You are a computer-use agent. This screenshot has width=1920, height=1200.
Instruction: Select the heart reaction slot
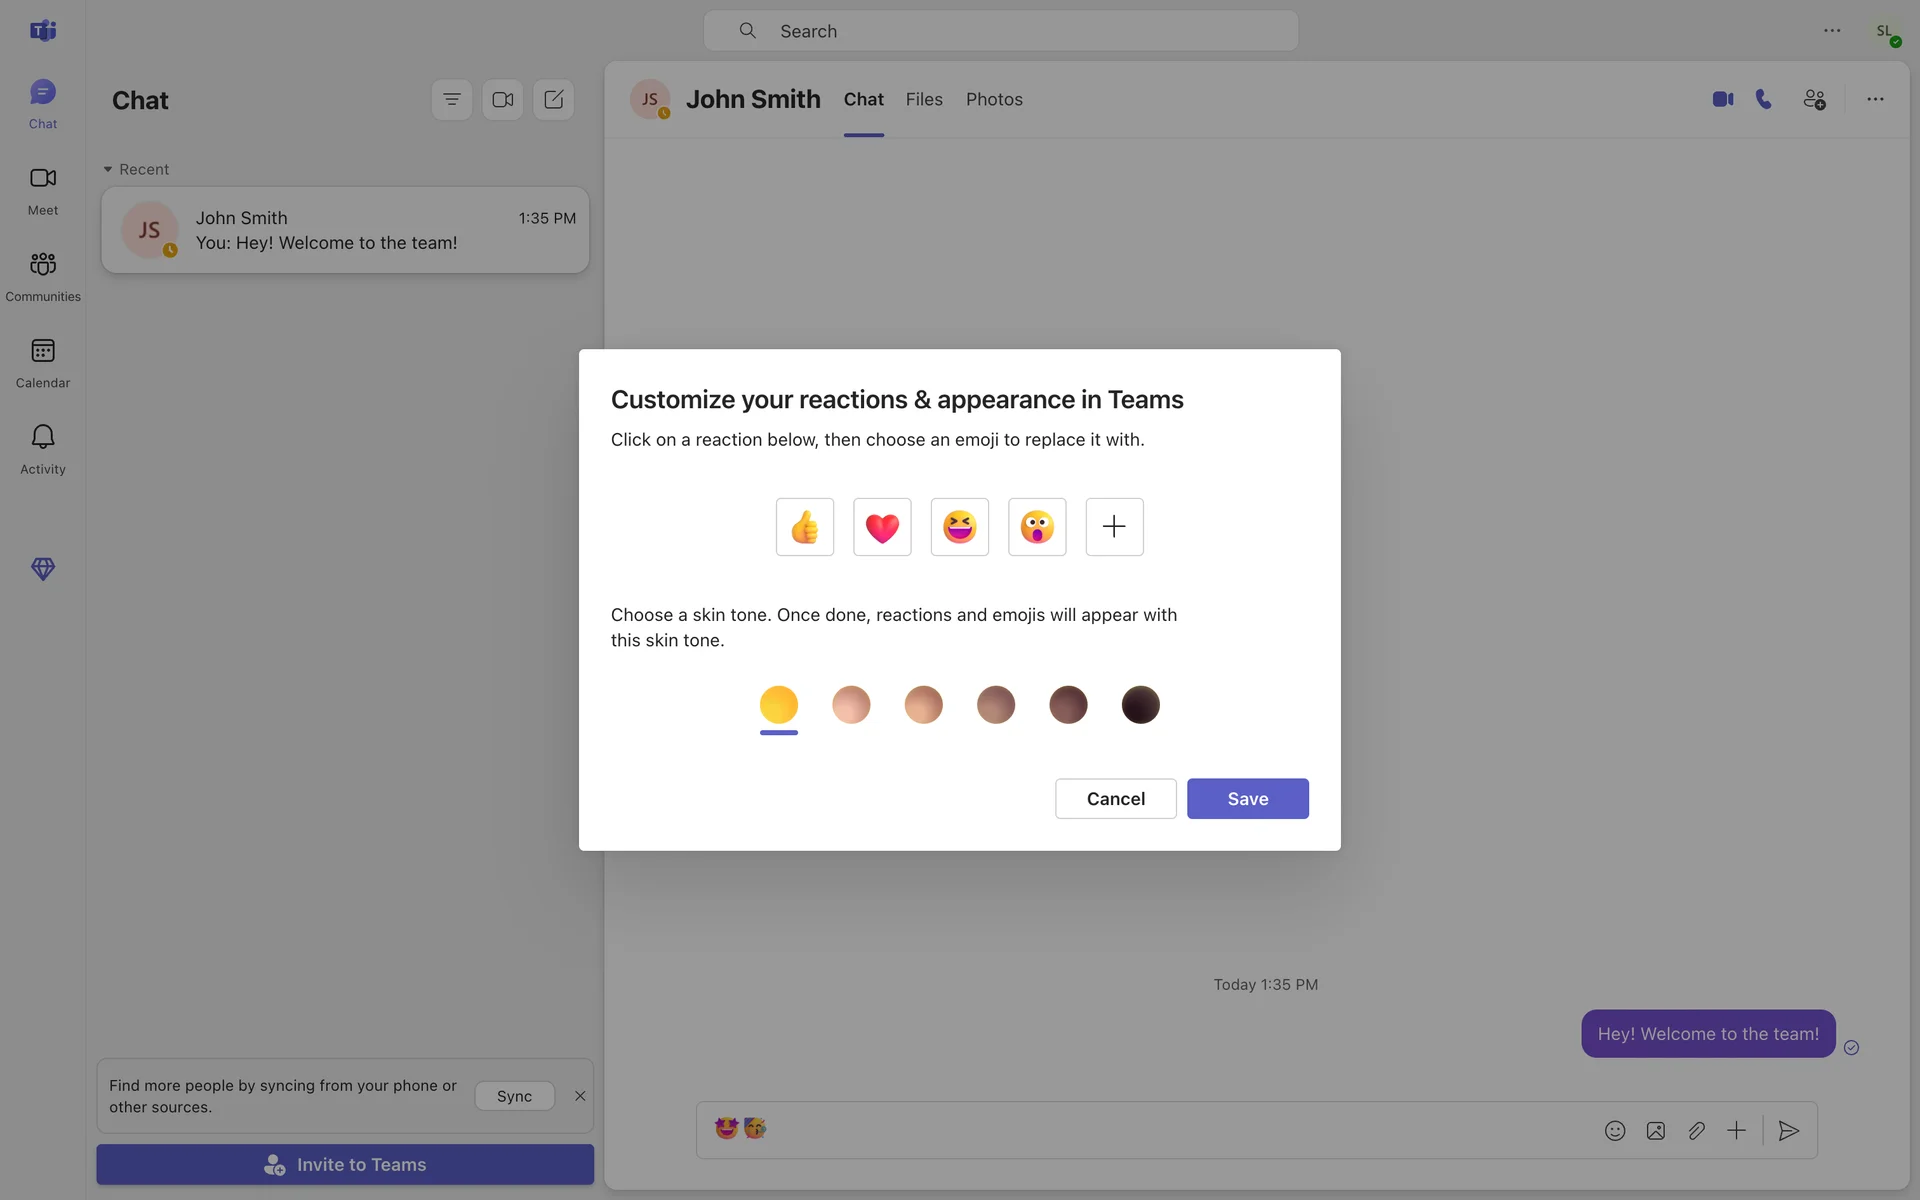[882, 527]
